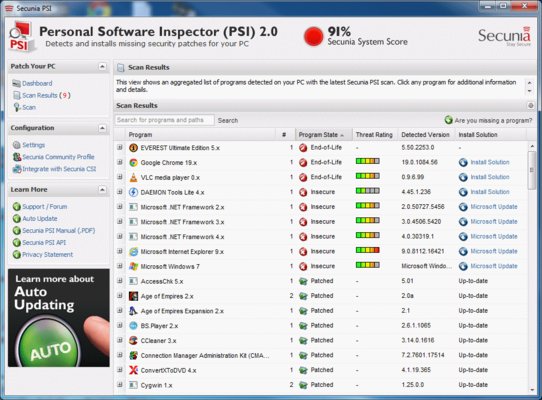Screen dimensions: 542x400
Task: Click the search for programs and paths field
Action: click(165, 120)
